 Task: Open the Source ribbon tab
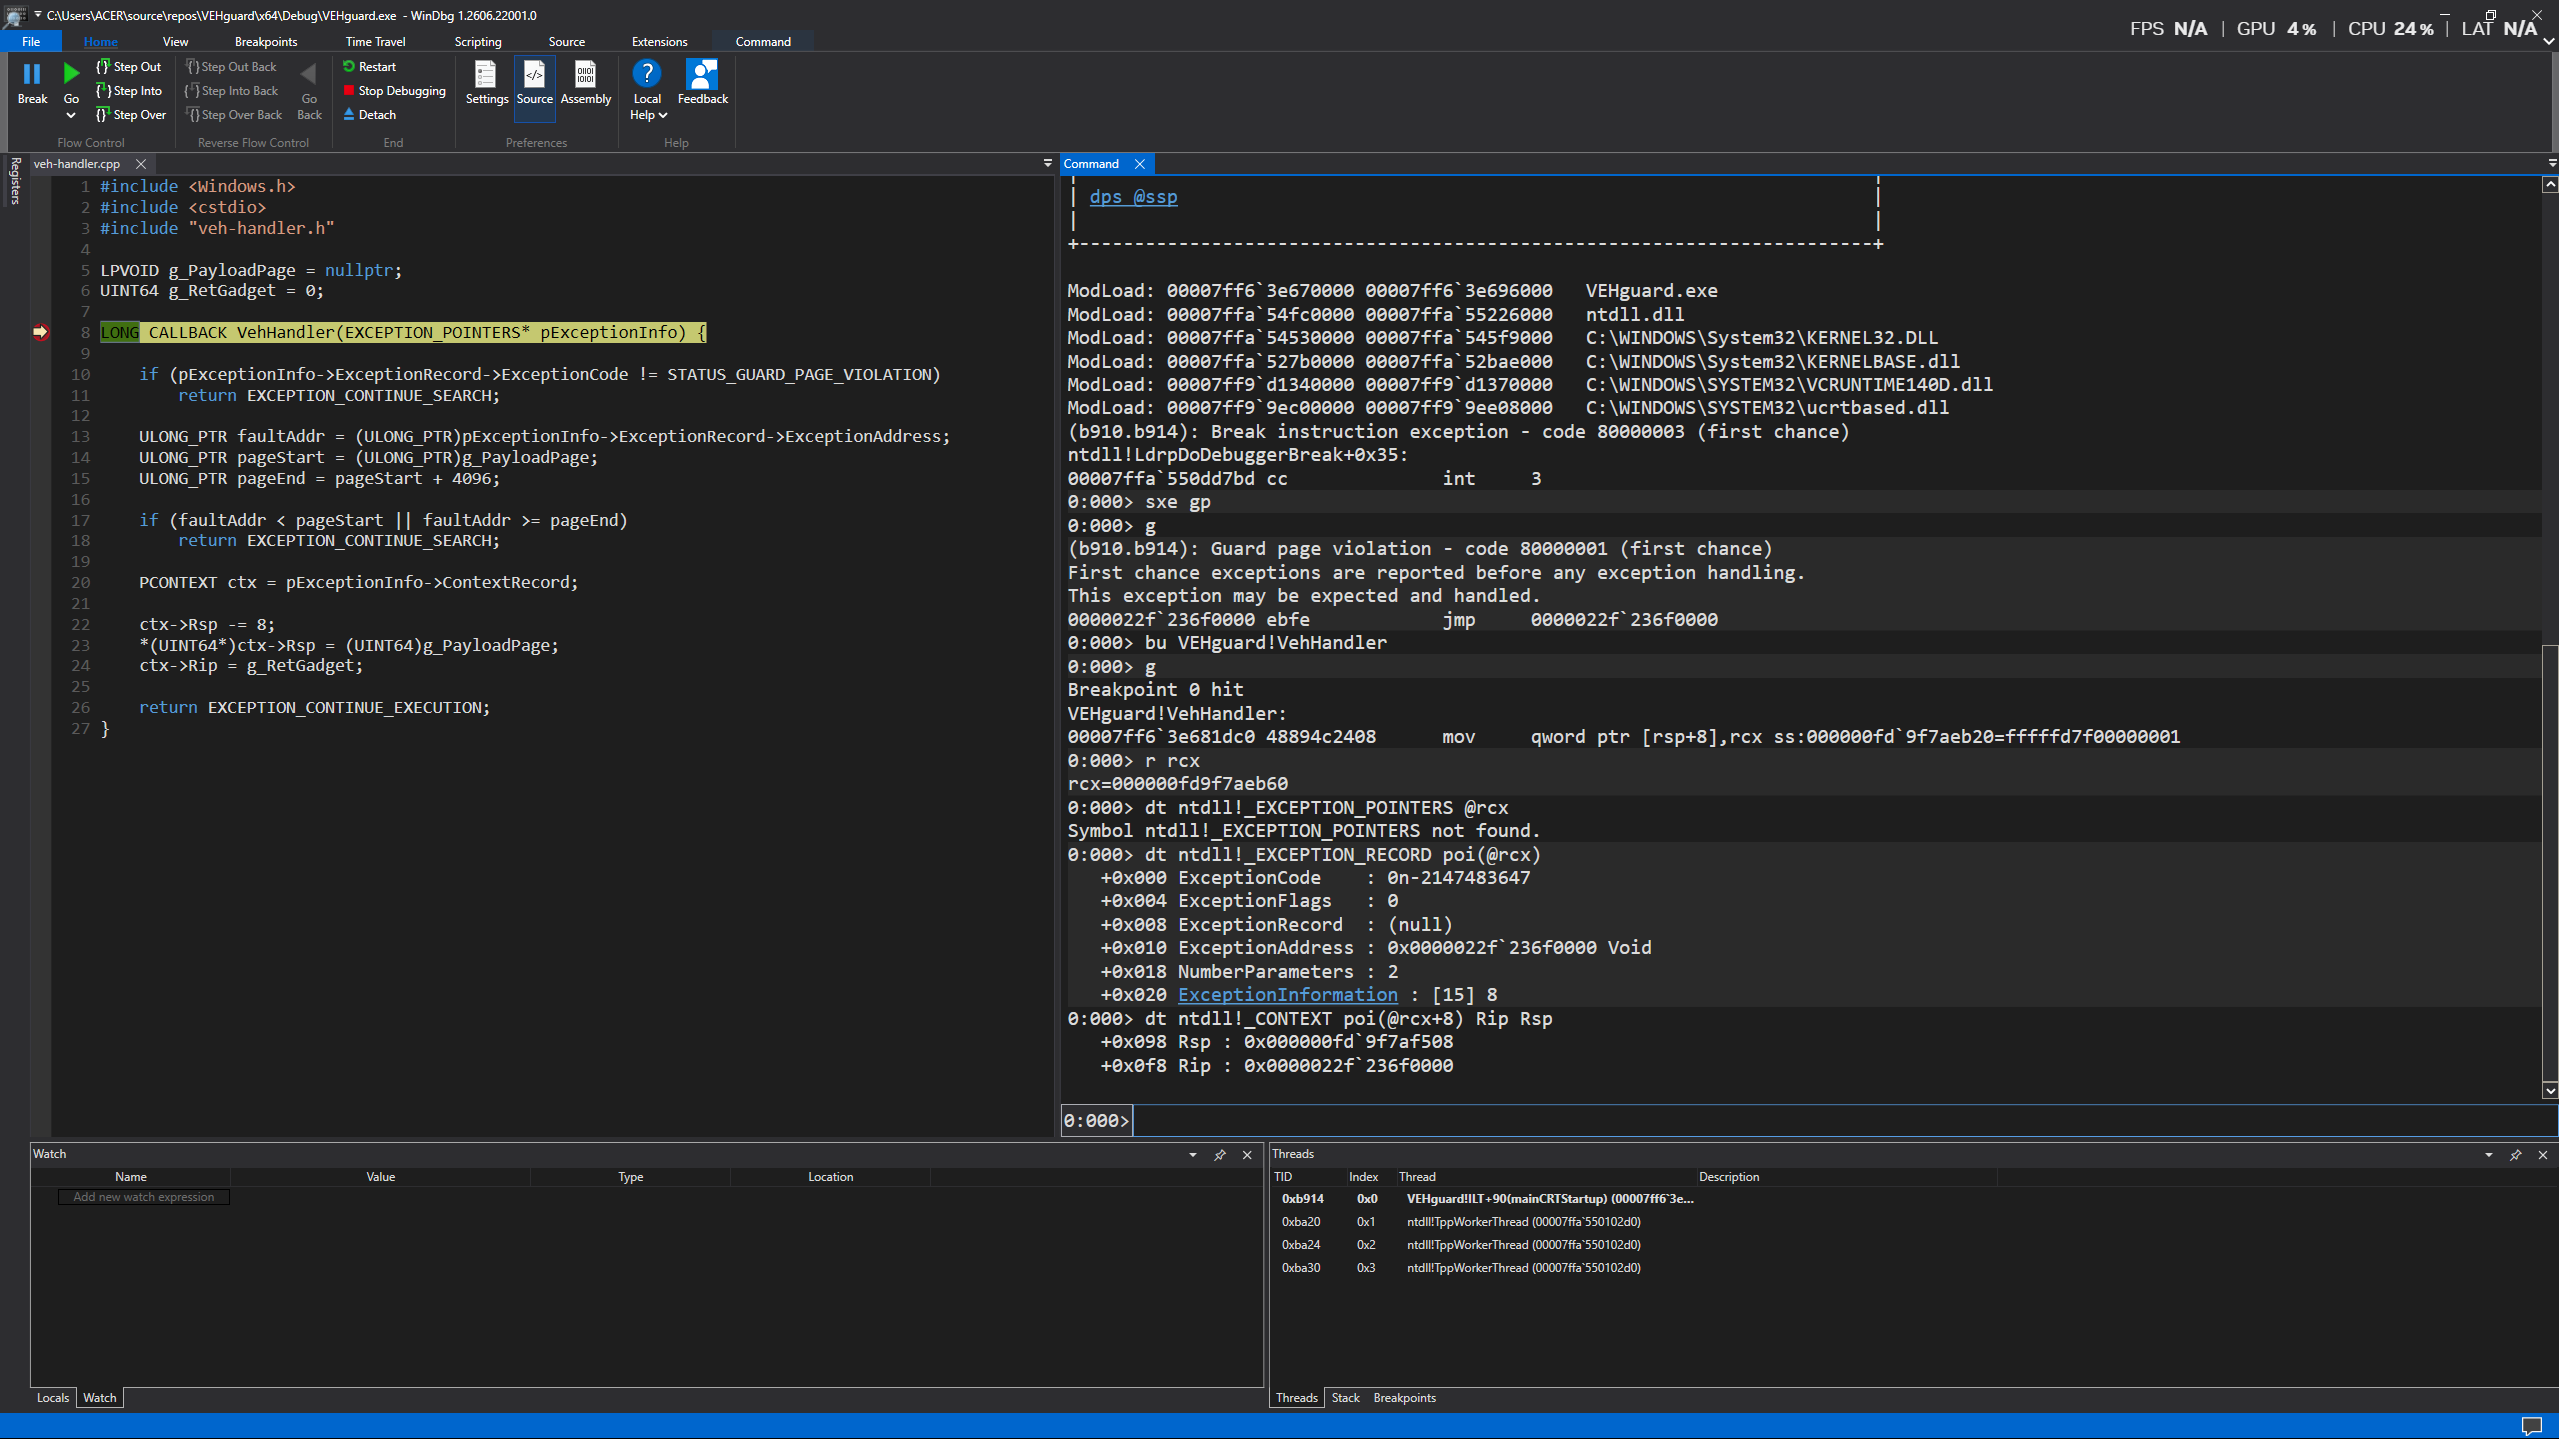(566, 41)
